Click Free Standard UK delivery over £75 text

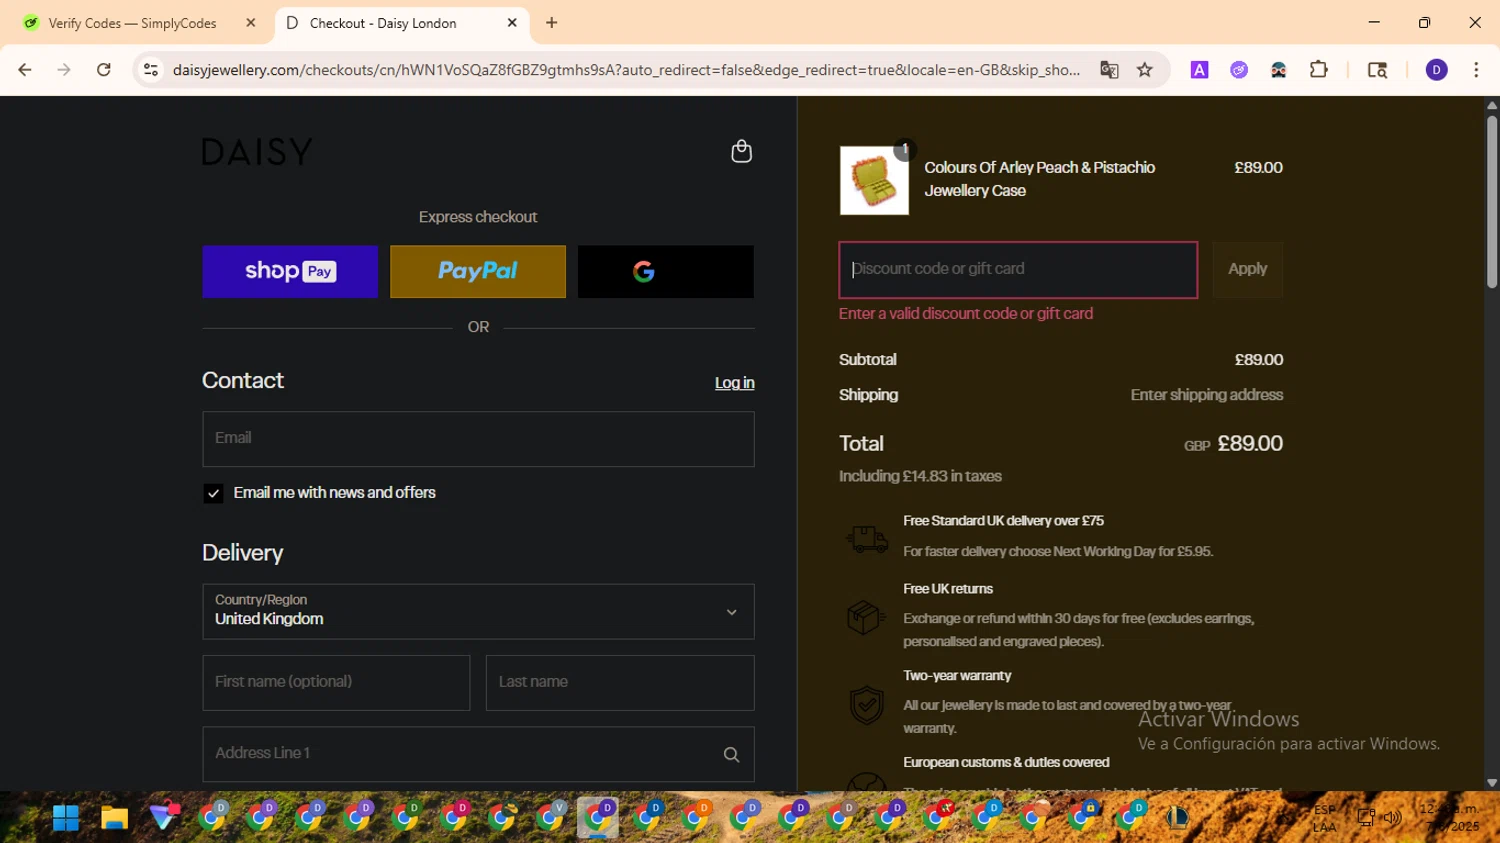point(1003,521)
